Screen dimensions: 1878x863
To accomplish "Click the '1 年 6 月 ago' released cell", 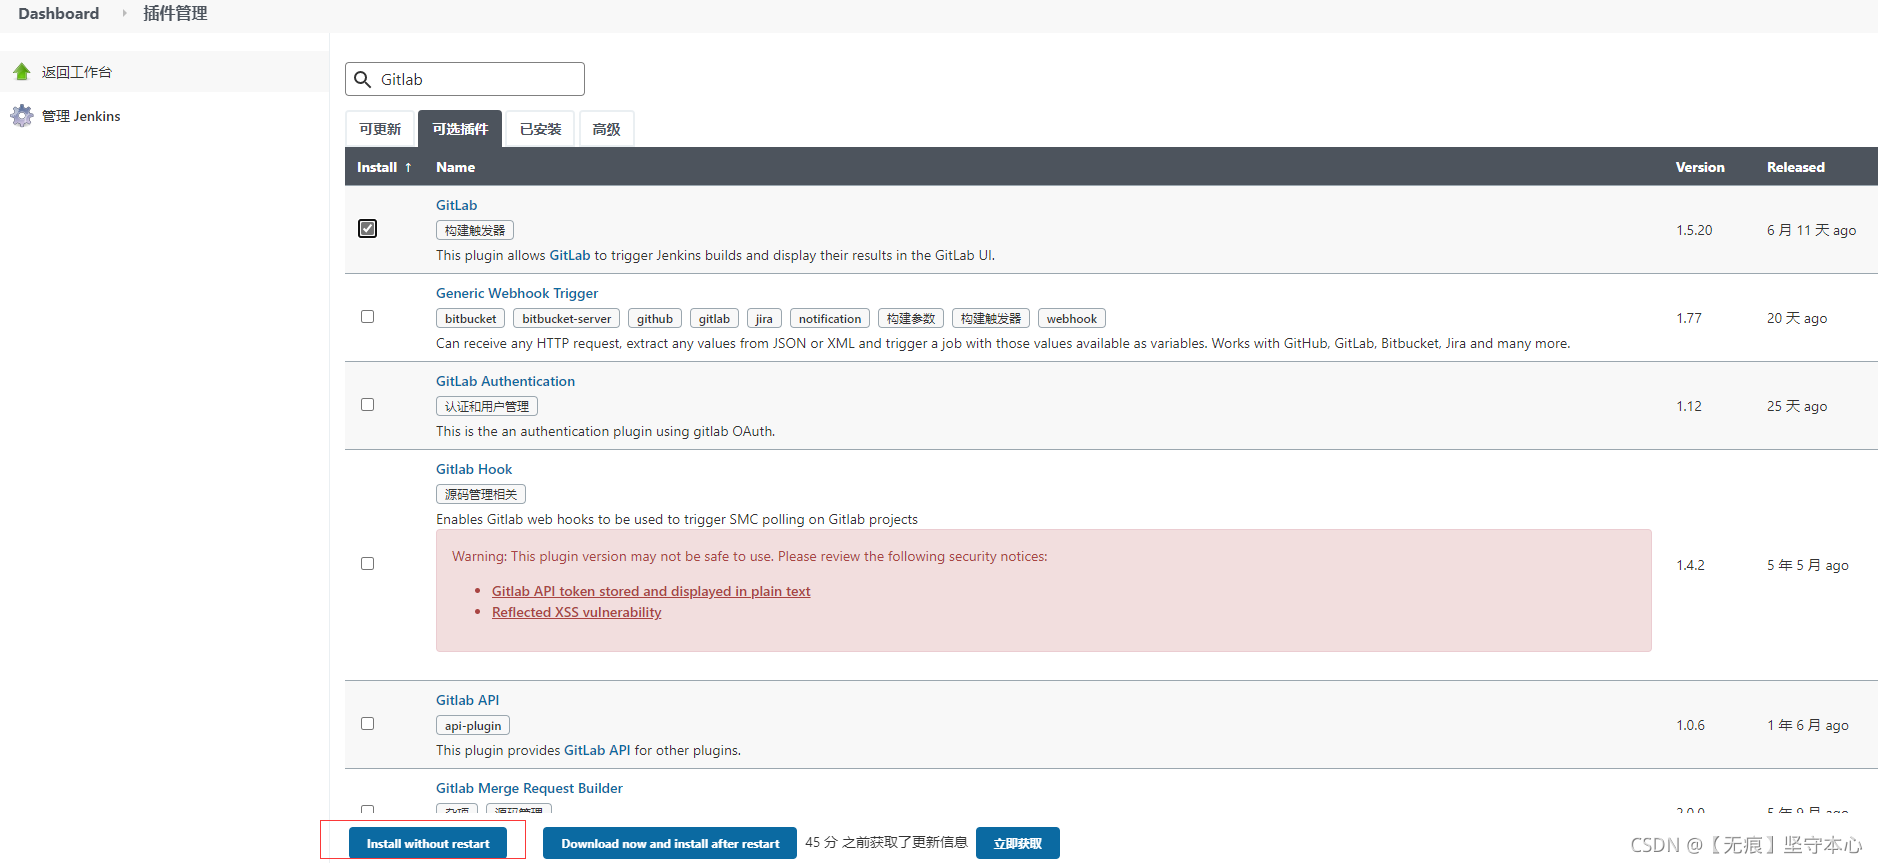I will coord(1808,725).
